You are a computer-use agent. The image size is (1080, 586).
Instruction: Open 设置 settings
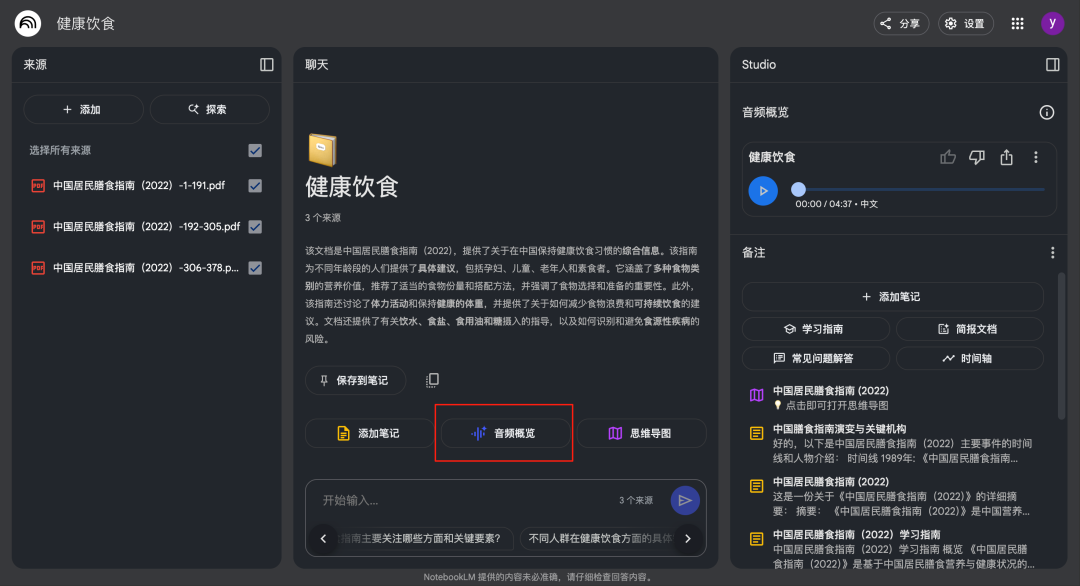coord(965,23)
